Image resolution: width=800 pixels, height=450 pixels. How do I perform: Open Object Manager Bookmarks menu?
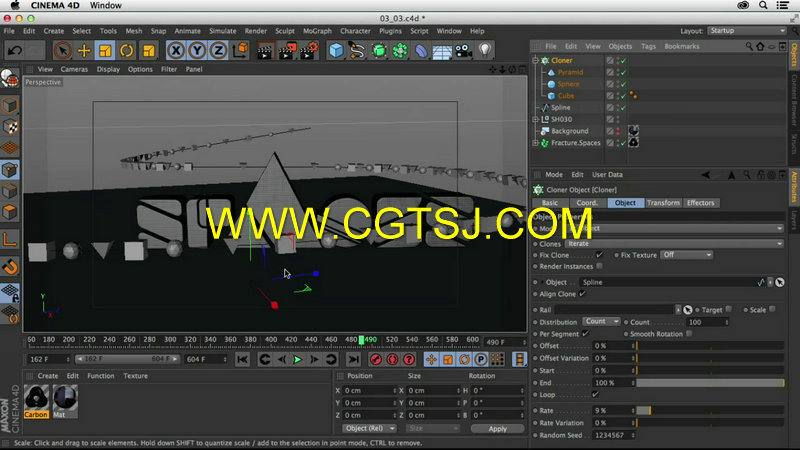pos(682,46)
